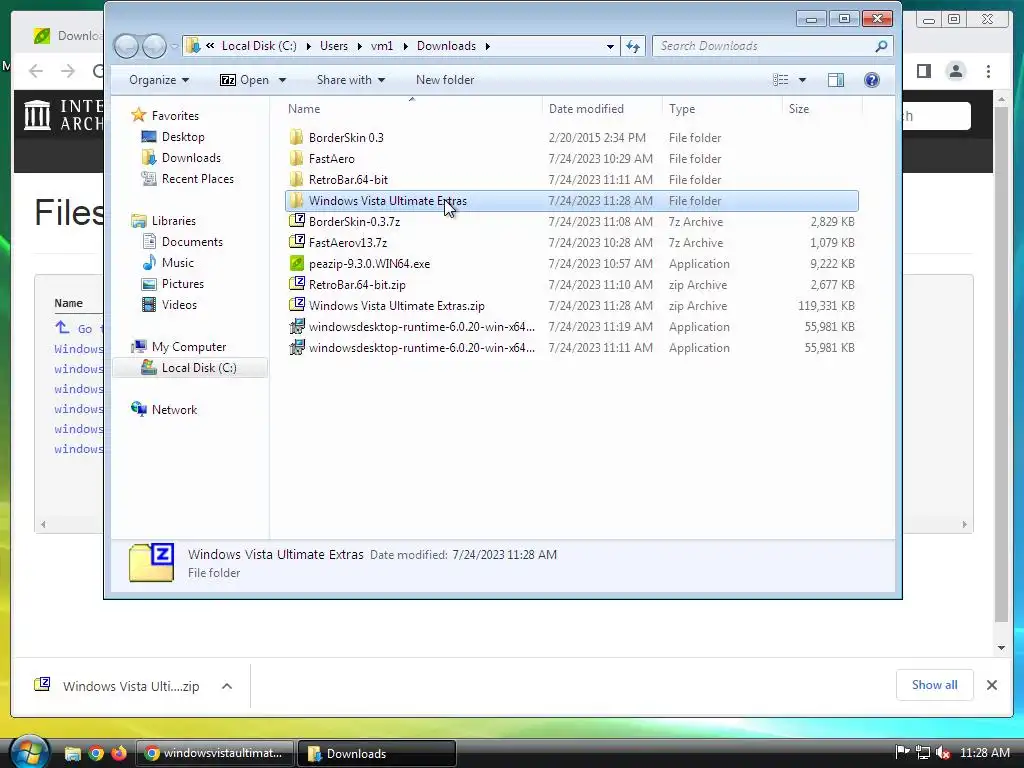Click the Change your view icon

click(780, 80)
